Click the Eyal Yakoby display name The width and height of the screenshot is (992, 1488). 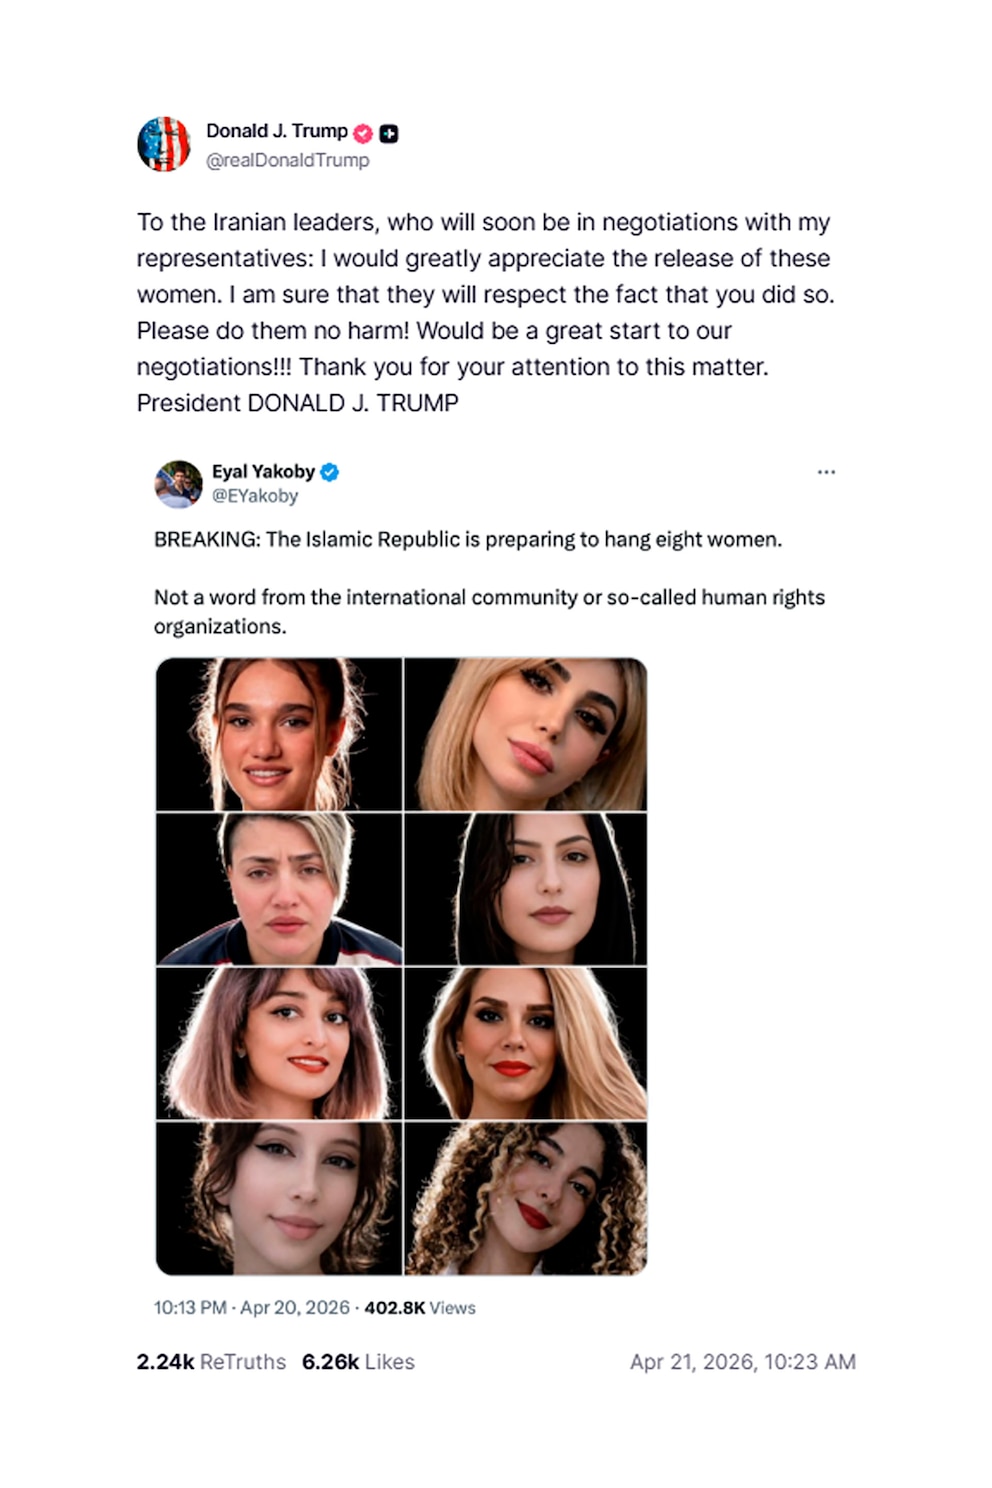pyautogui.click(x=263, y=472)
